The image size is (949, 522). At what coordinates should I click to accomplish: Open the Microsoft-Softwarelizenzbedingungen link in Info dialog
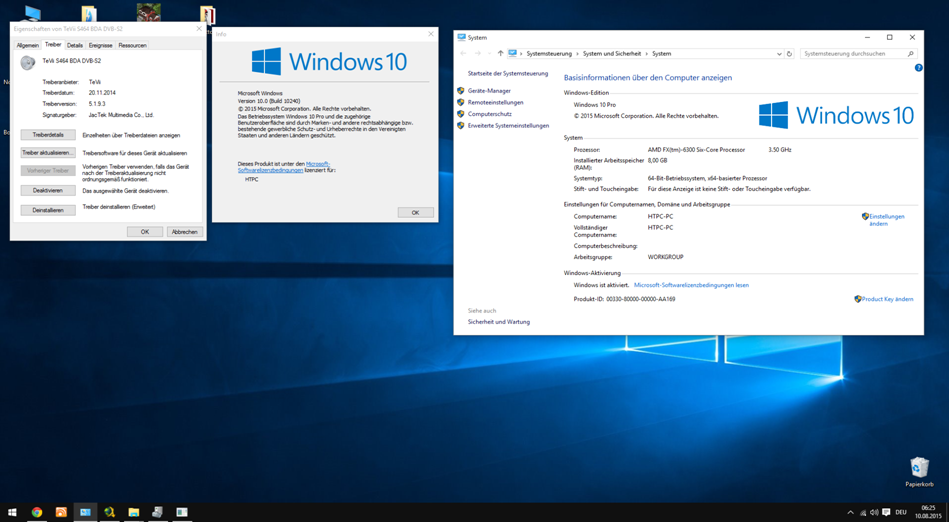coord(284,167)
